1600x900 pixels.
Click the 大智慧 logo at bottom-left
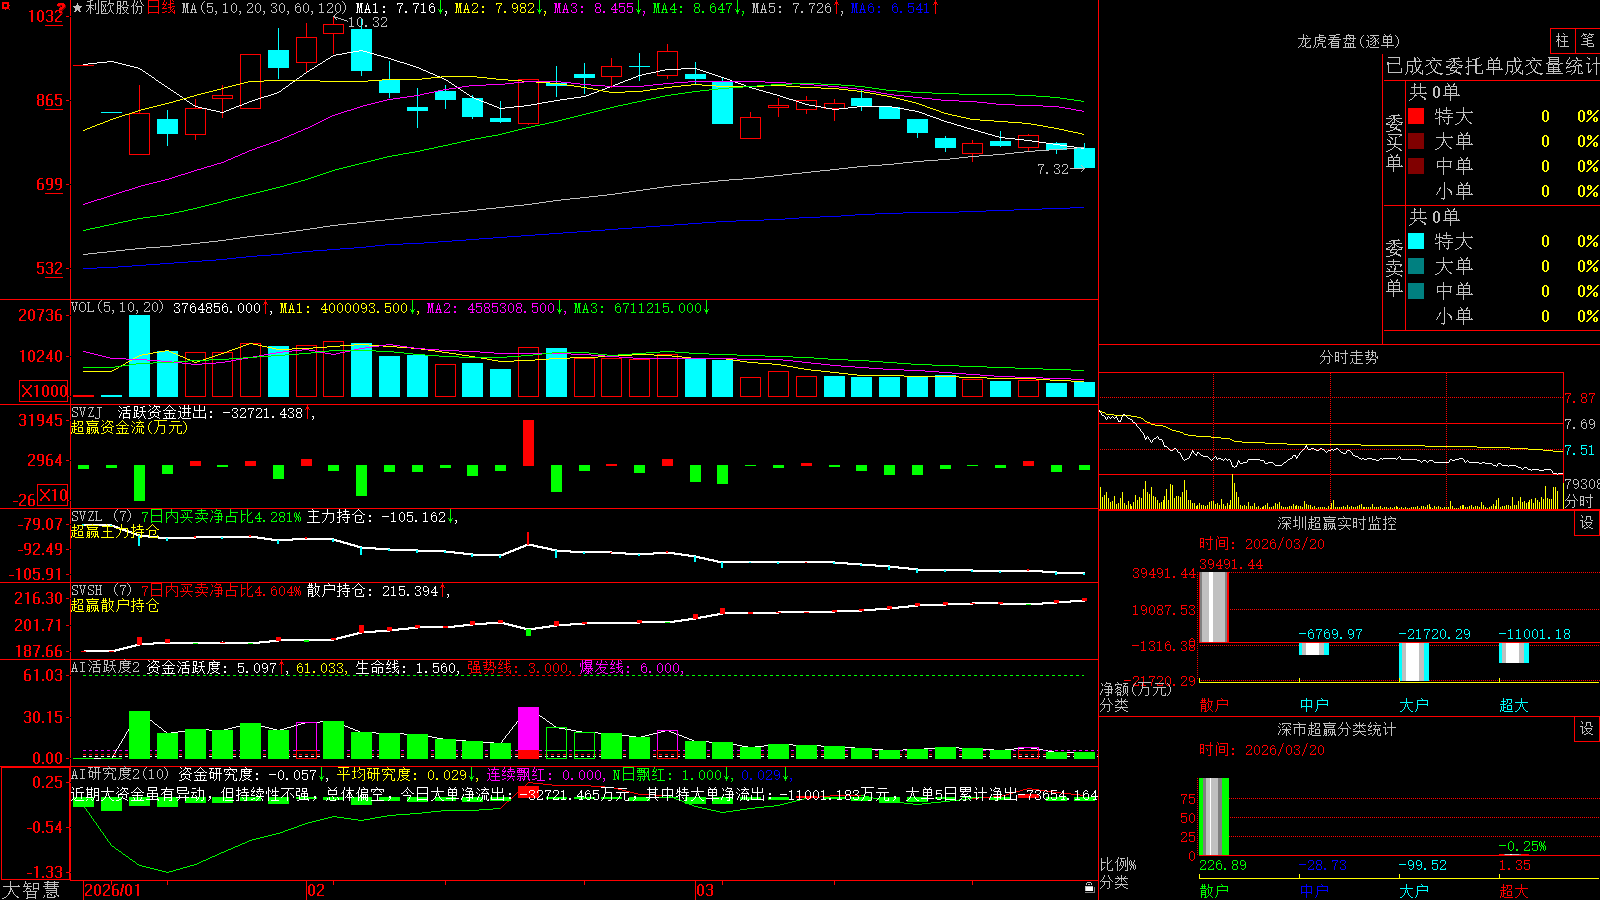[x=31, y=890]
